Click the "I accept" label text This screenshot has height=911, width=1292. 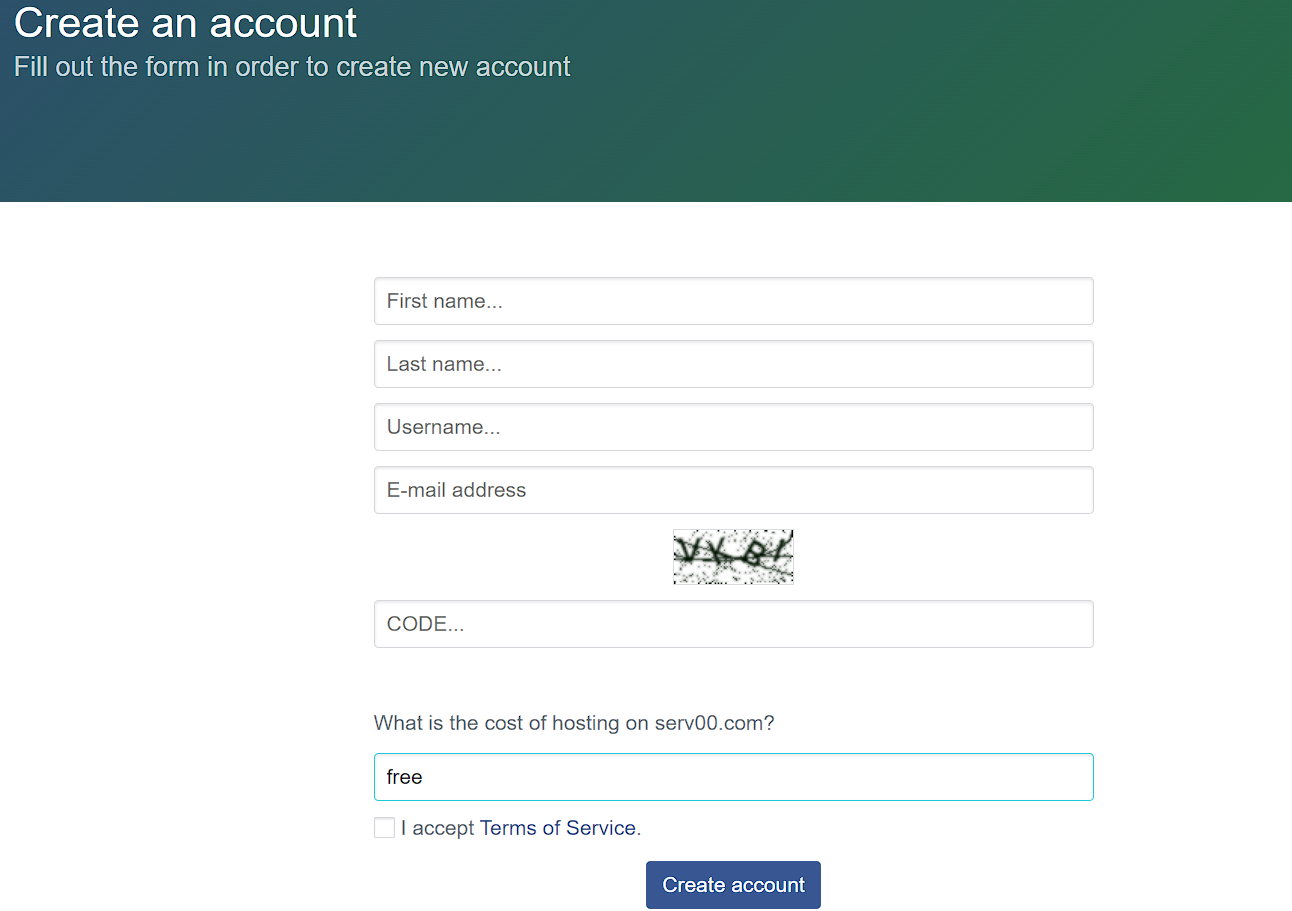point(437,828)
